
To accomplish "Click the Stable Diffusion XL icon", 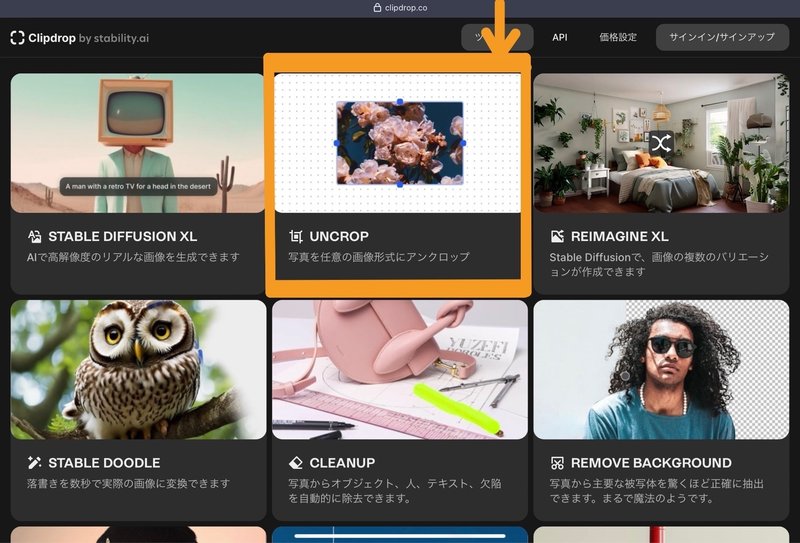I will [x=34, y=236].
